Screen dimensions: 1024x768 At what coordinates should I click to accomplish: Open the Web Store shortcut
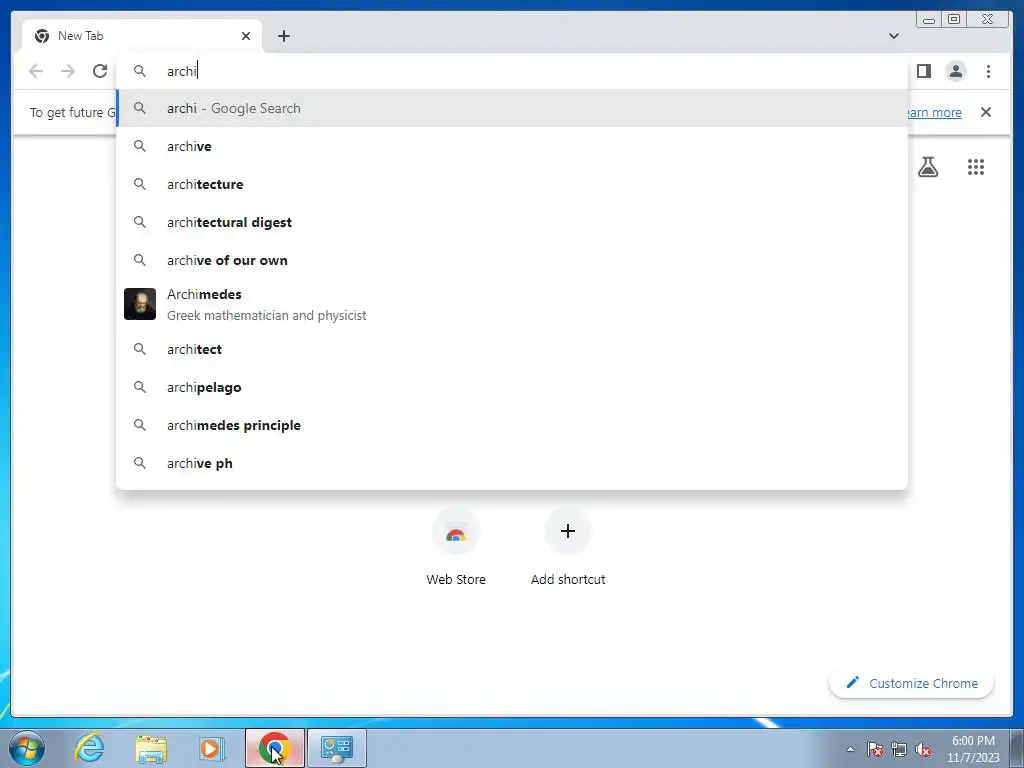click(456, 549)
